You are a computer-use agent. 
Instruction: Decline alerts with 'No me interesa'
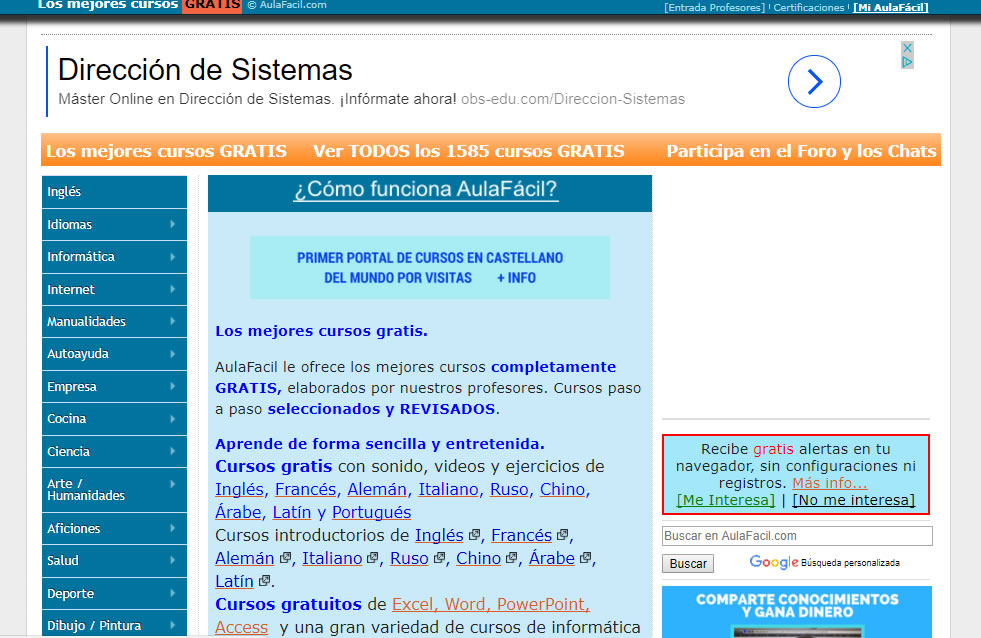[x=853, y=500]
